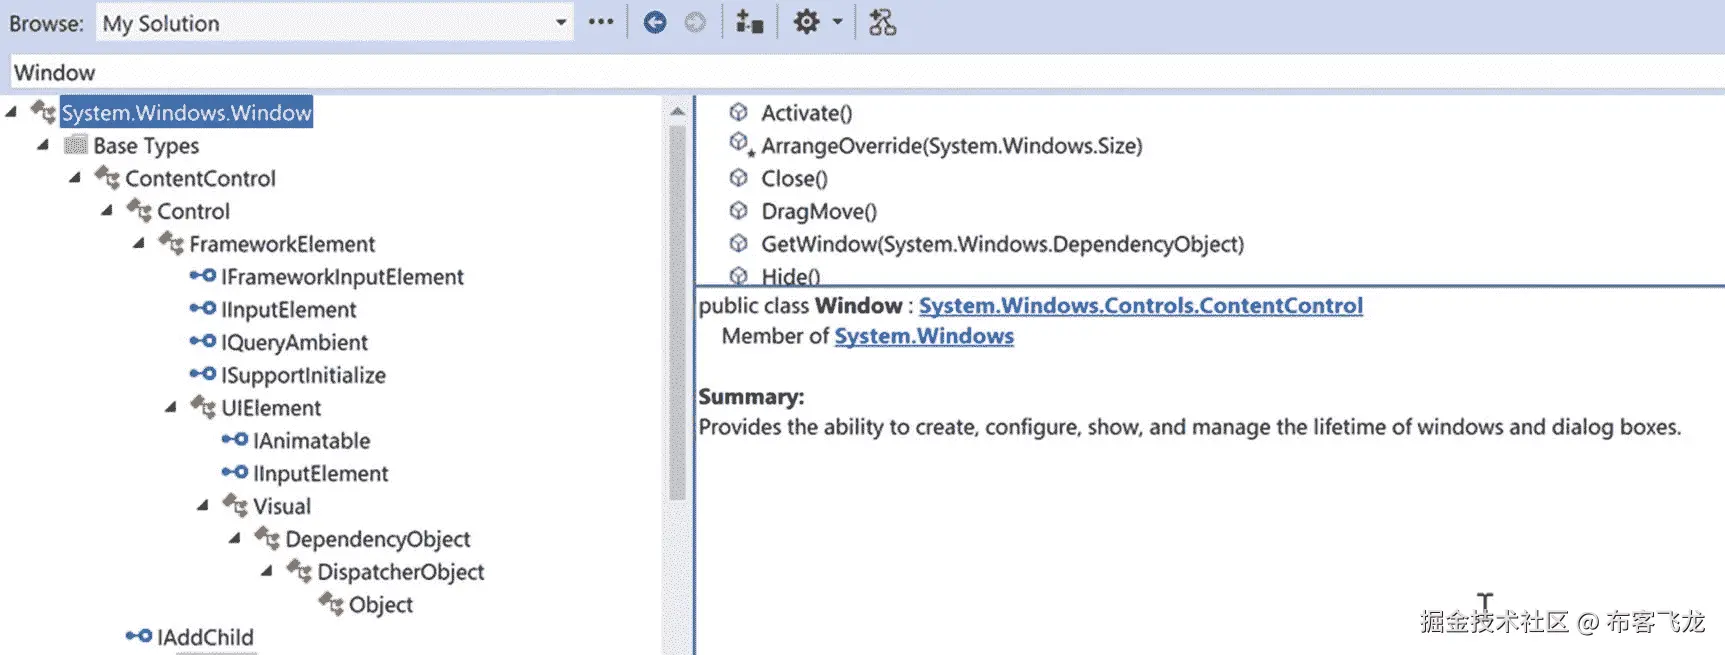1725x655 pixels.
Task: Click the ISupportInitialize interface icon
Action: [x=203, y=375]
